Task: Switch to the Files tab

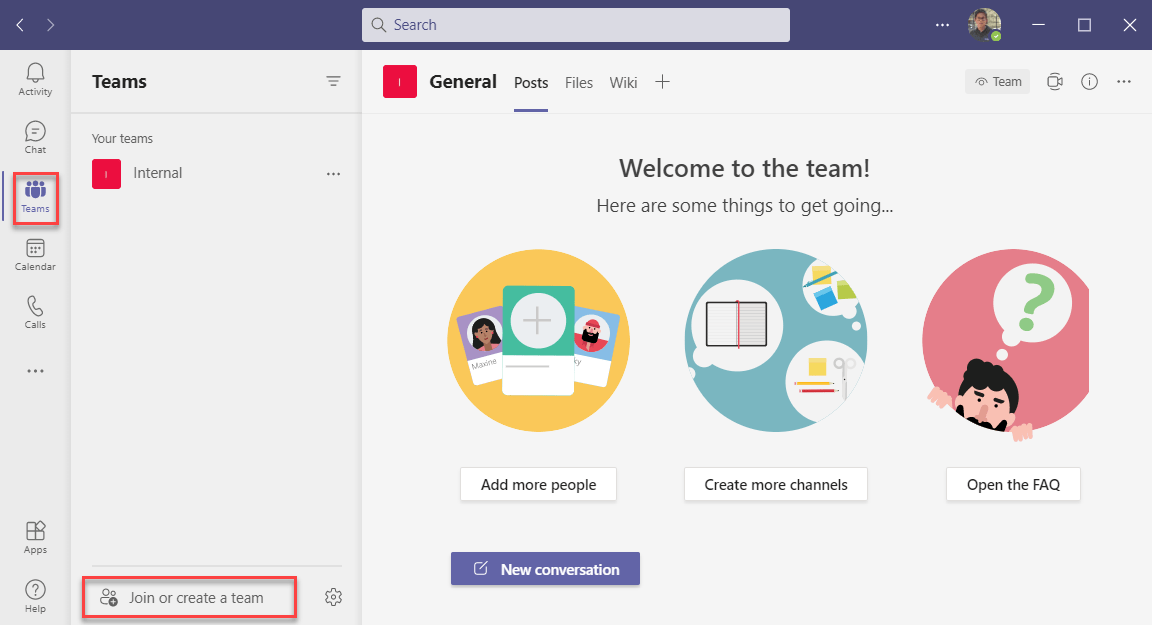Action: [x=579, y=83]
